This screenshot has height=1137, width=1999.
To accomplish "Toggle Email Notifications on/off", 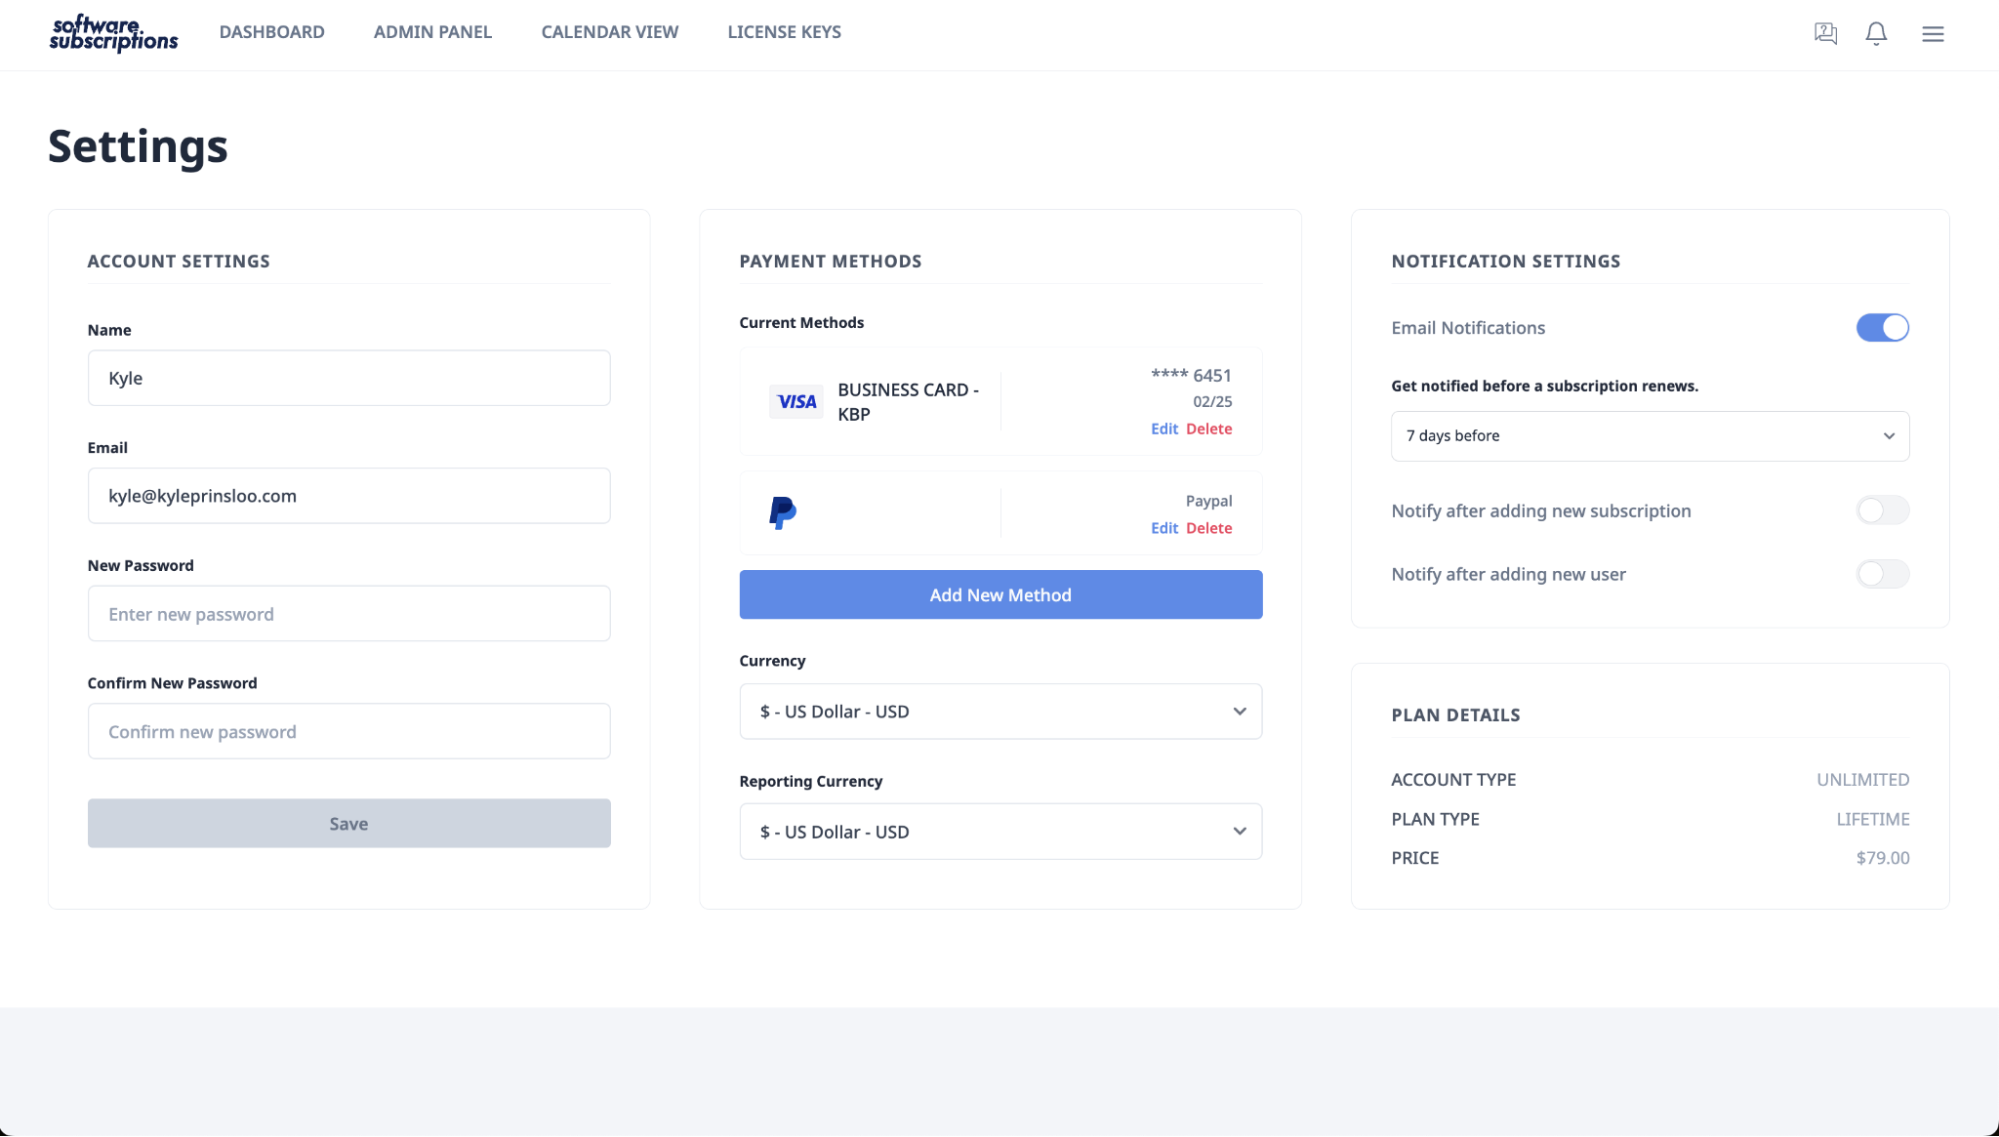I will click(x=1881, y=327).
